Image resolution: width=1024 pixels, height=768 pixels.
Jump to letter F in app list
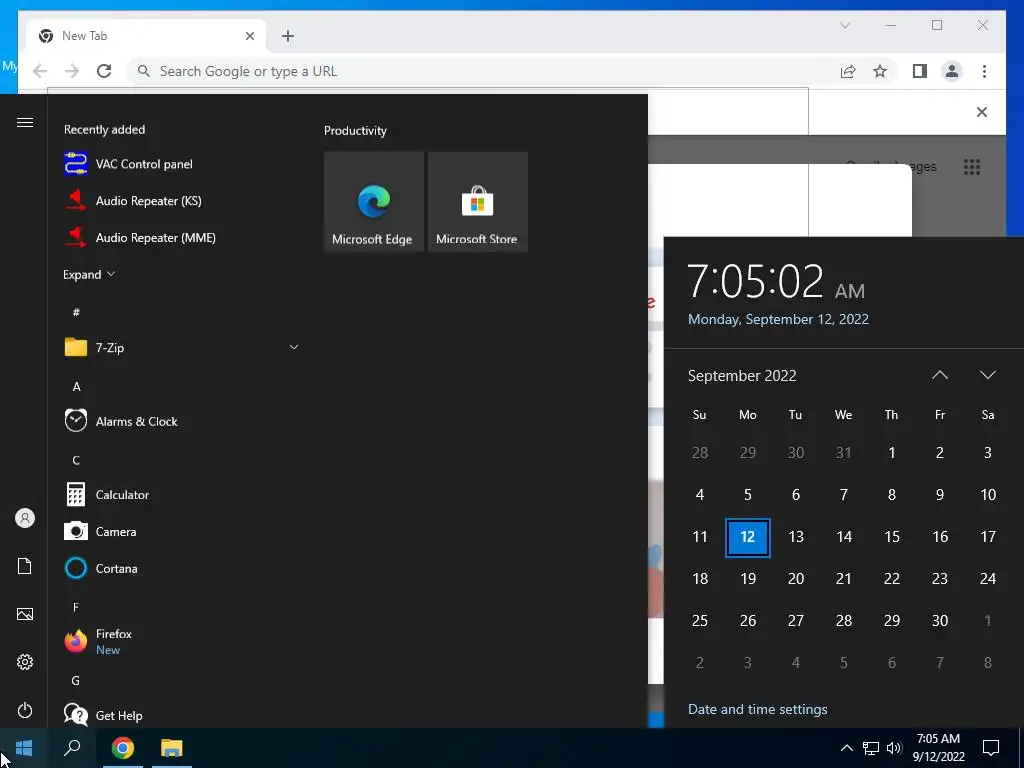[76, 607]
